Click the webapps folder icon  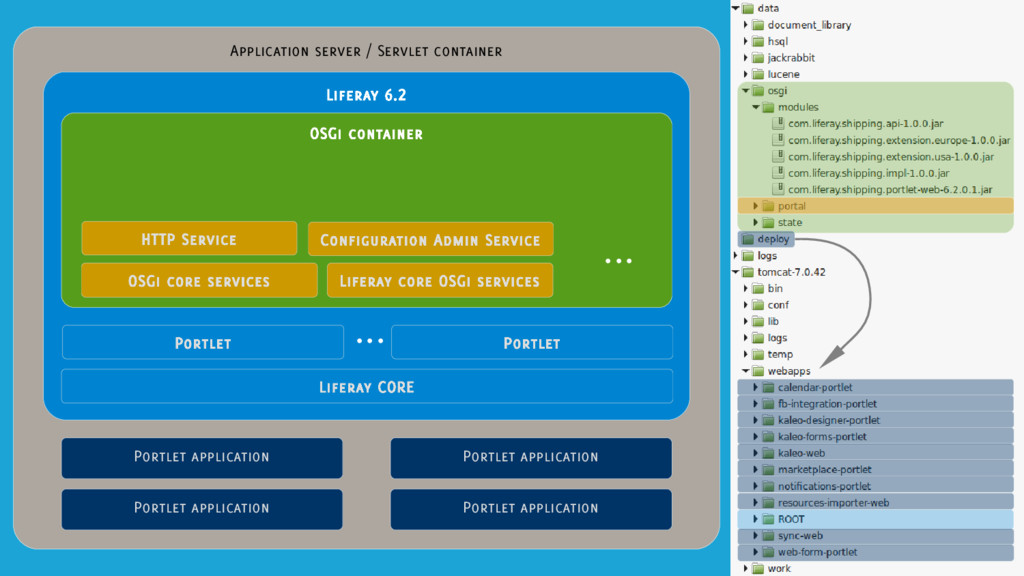click(758, 371)
